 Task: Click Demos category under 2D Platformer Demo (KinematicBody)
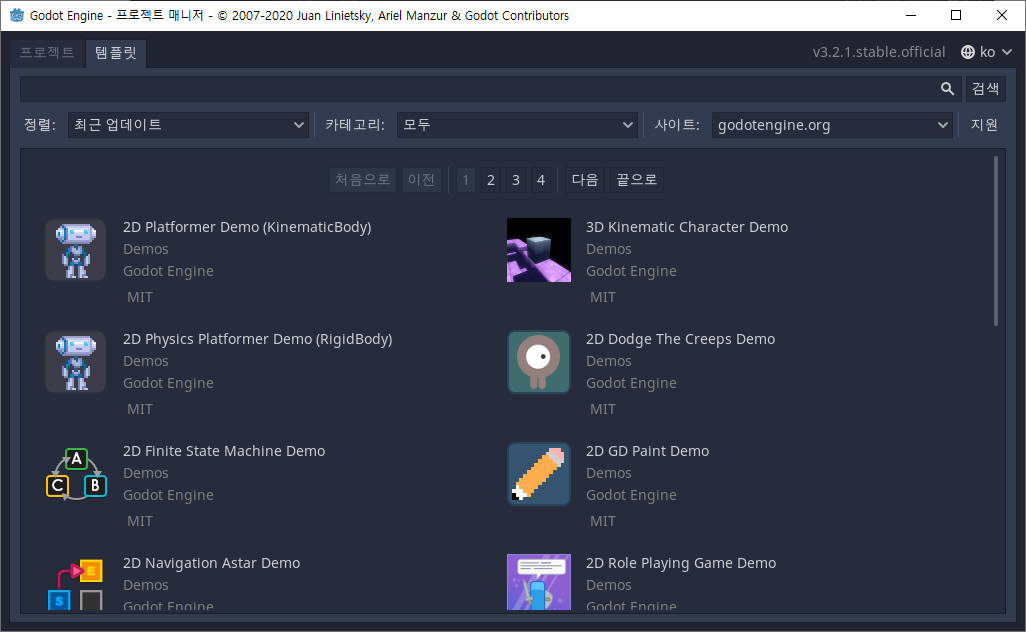[146, 249]
